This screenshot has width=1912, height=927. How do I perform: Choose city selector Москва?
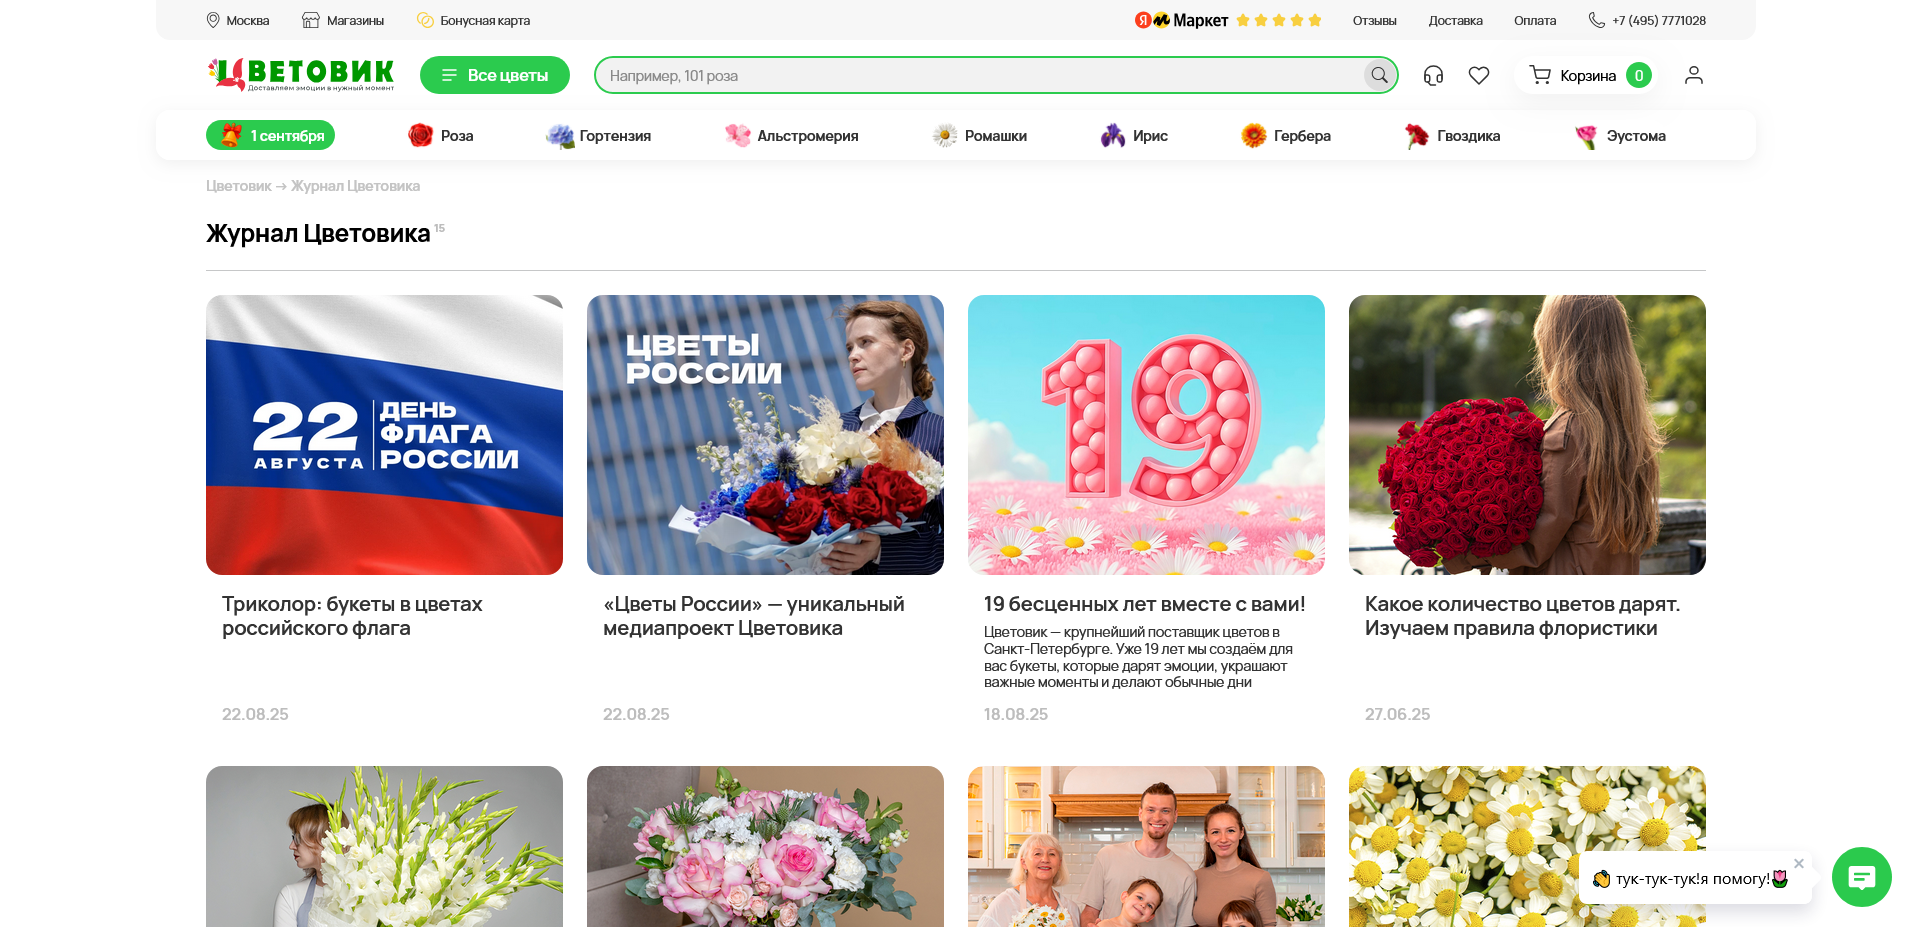[238, 20]
